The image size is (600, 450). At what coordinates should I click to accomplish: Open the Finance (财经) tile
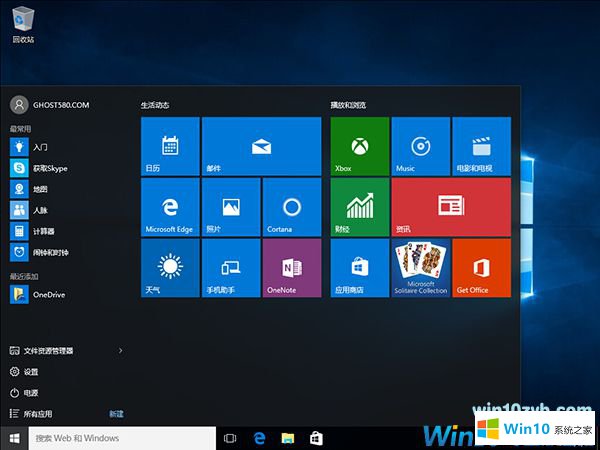pyautogui.click(x=360, y=207)
